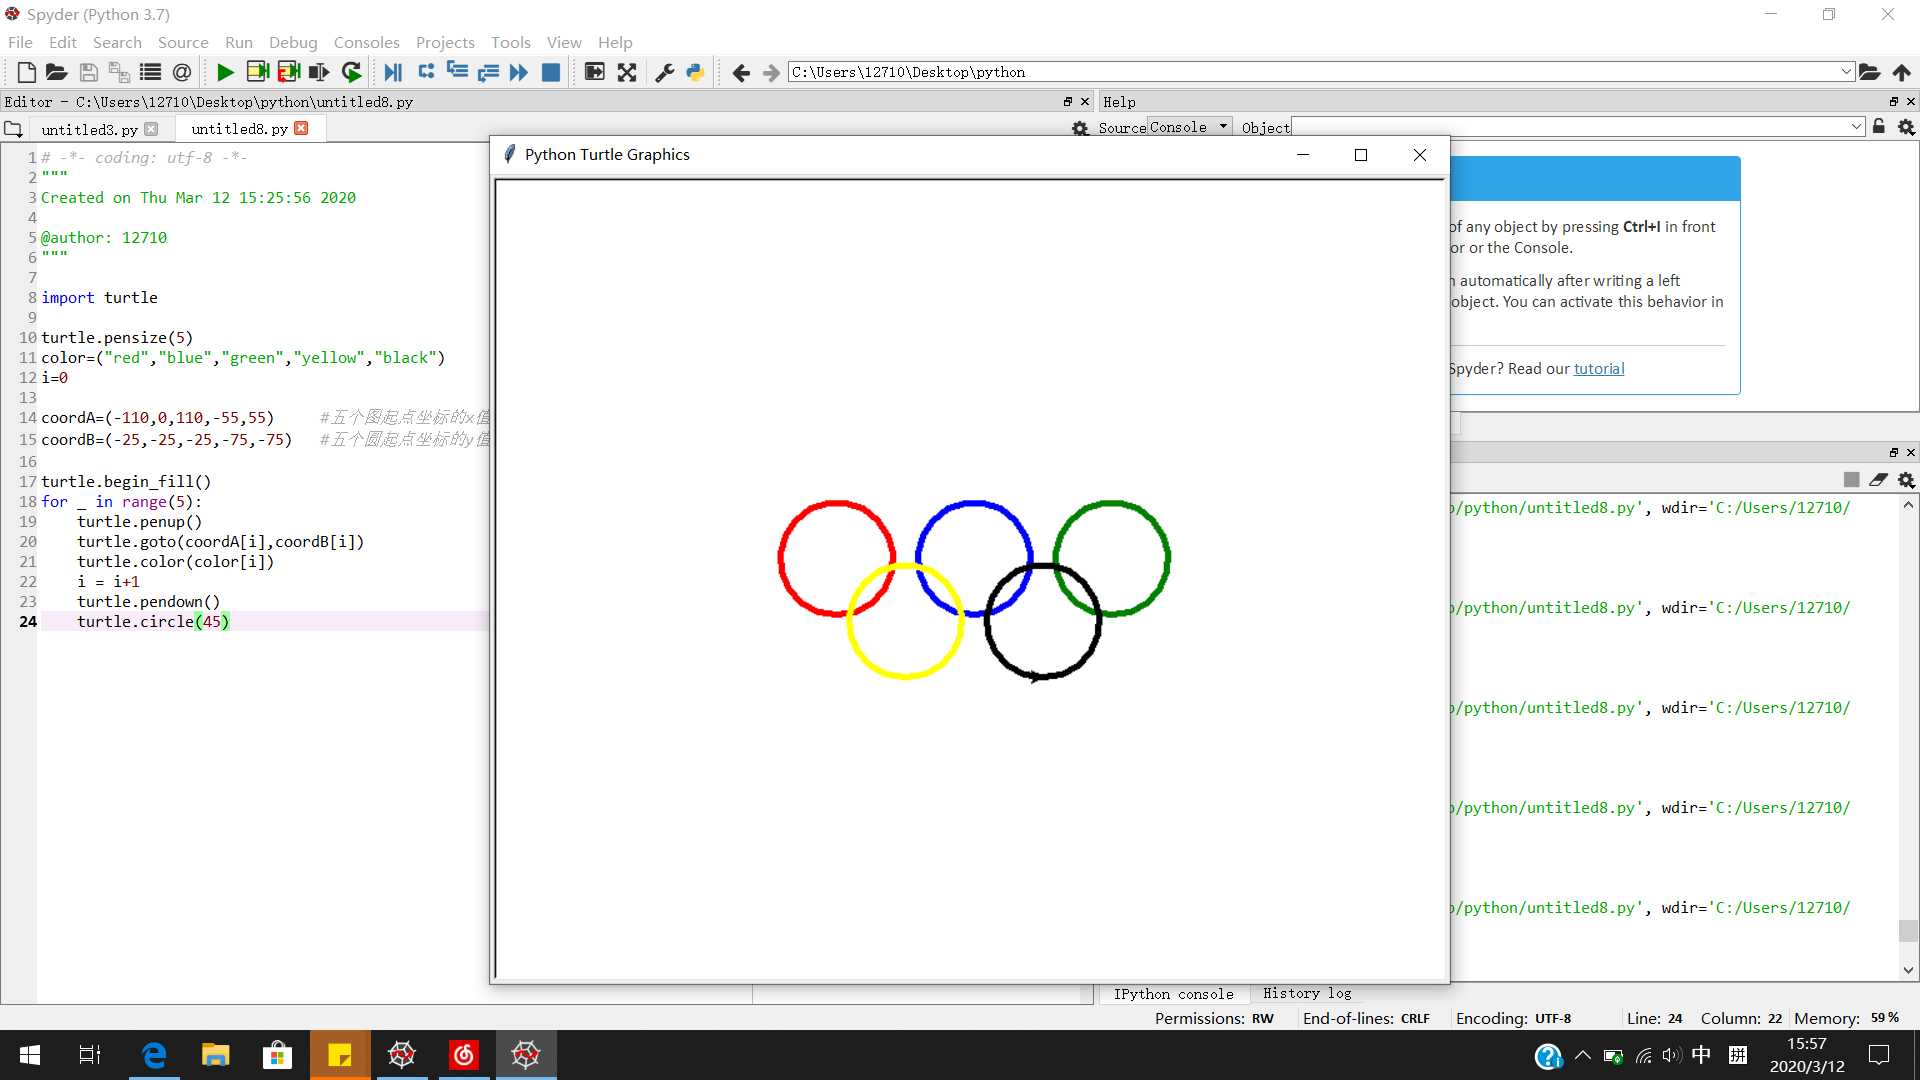This screenshot has width=1920, height=1080.
Task: Click the Stop execution icon in toolbar
Action: pos(551,73)
